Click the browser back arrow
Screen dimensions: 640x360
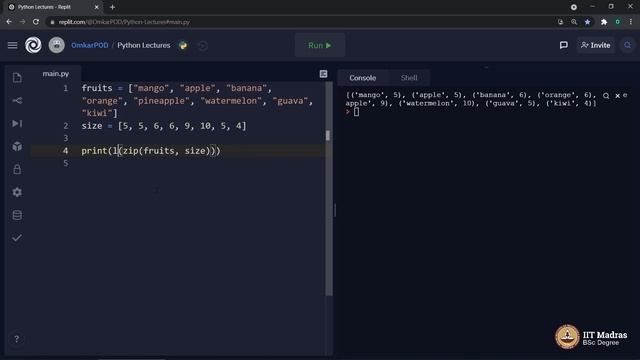9,22
